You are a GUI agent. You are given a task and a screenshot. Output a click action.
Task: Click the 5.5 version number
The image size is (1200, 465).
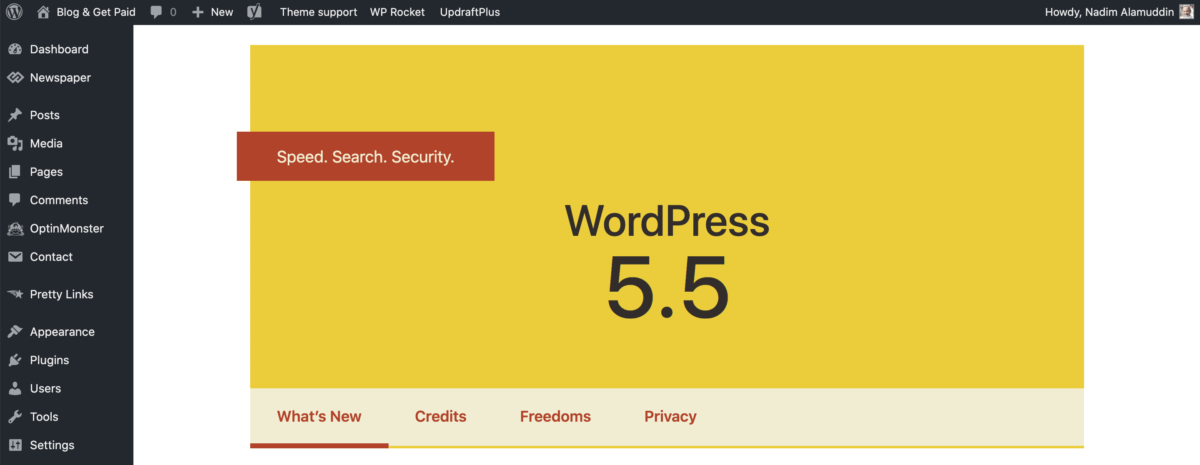(667, 286)
